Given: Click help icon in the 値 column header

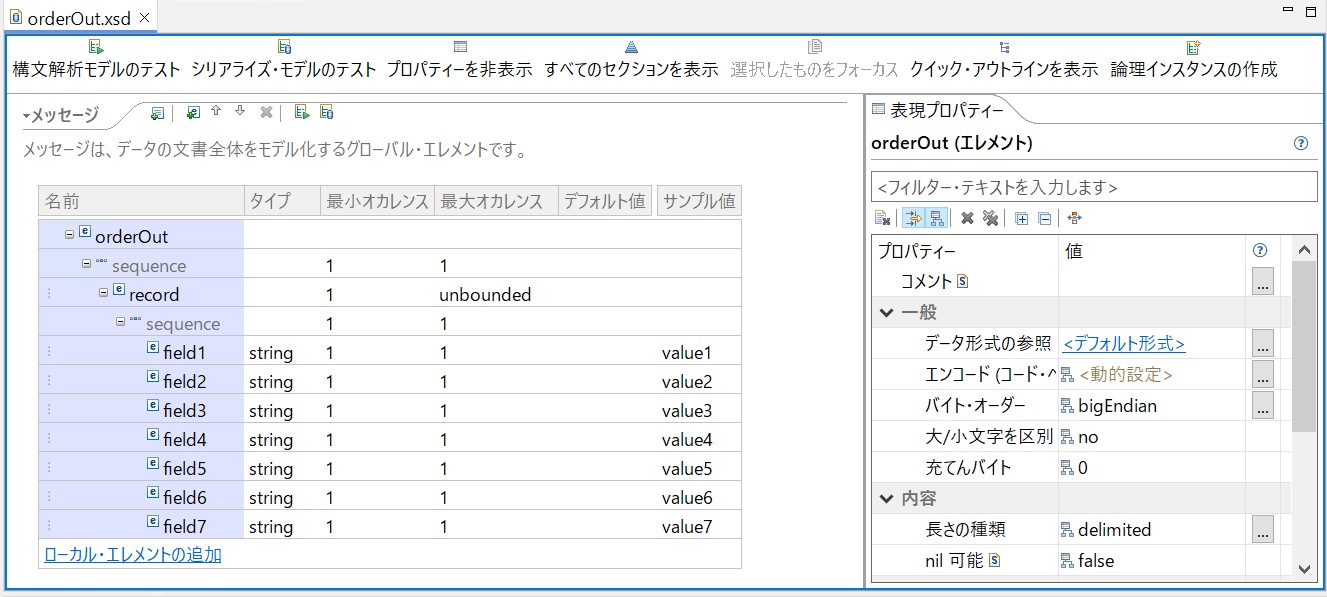Looking at the screenshot, I should tap(1260, 251).
